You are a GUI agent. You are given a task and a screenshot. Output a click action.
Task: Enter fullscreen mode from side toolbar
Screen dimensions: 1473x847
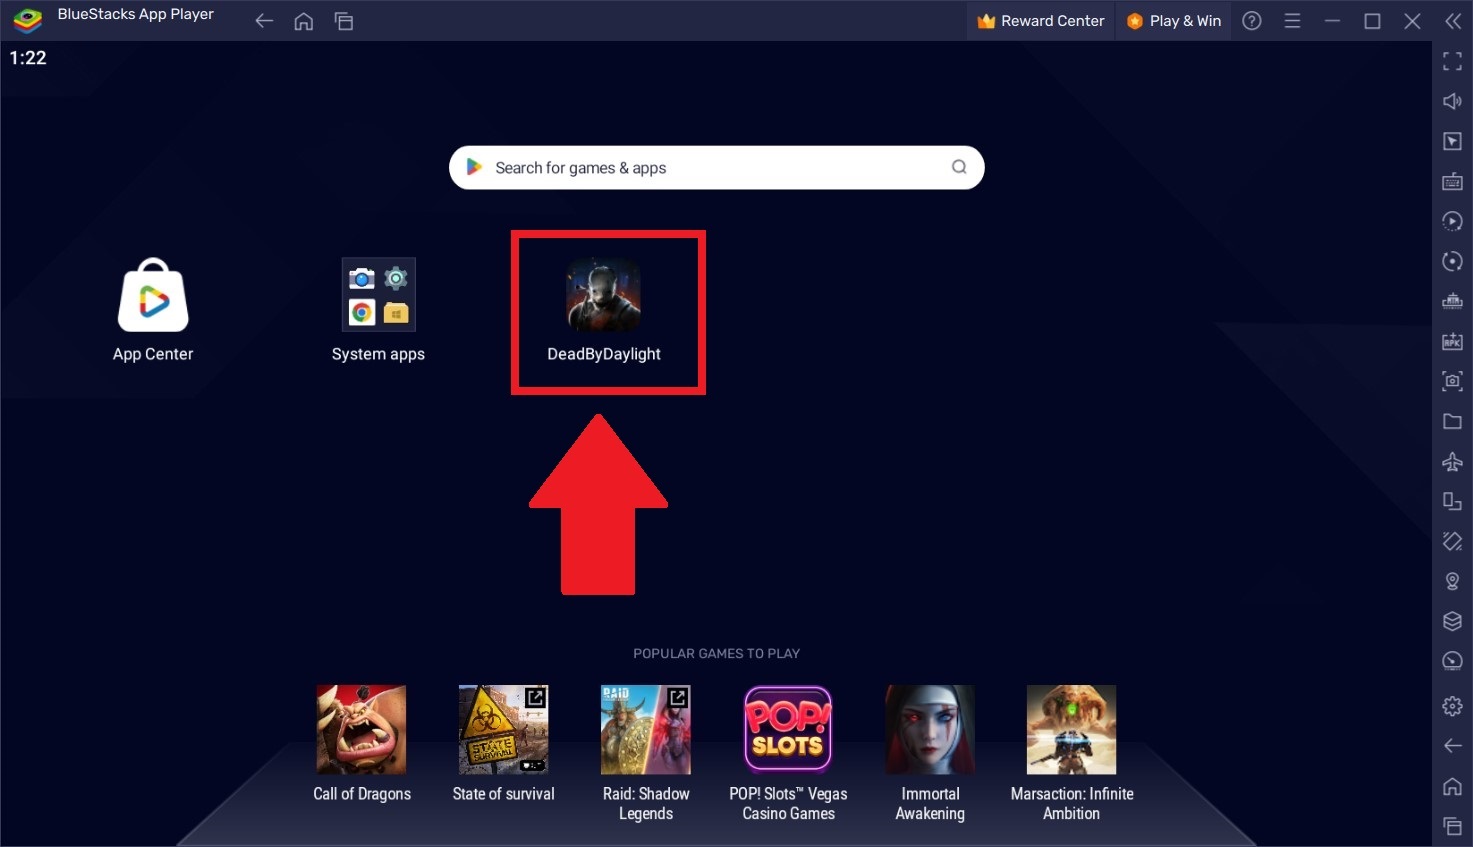1453,62
